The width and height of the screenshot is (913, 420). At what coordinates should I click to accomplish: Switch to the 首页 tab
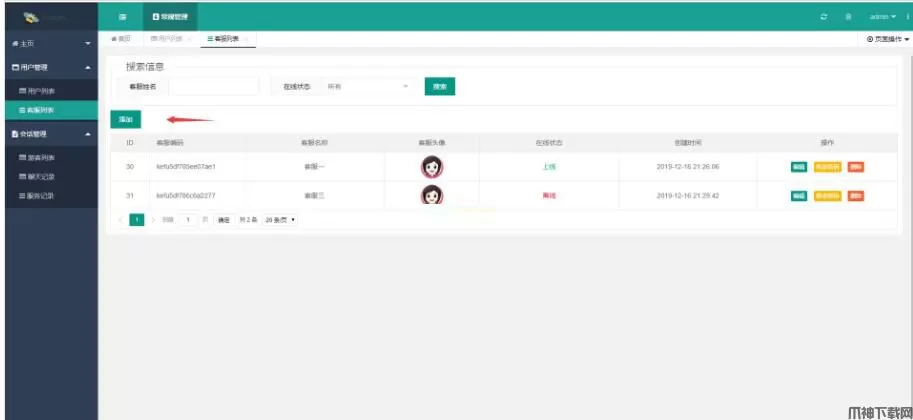tap(121, 39)
